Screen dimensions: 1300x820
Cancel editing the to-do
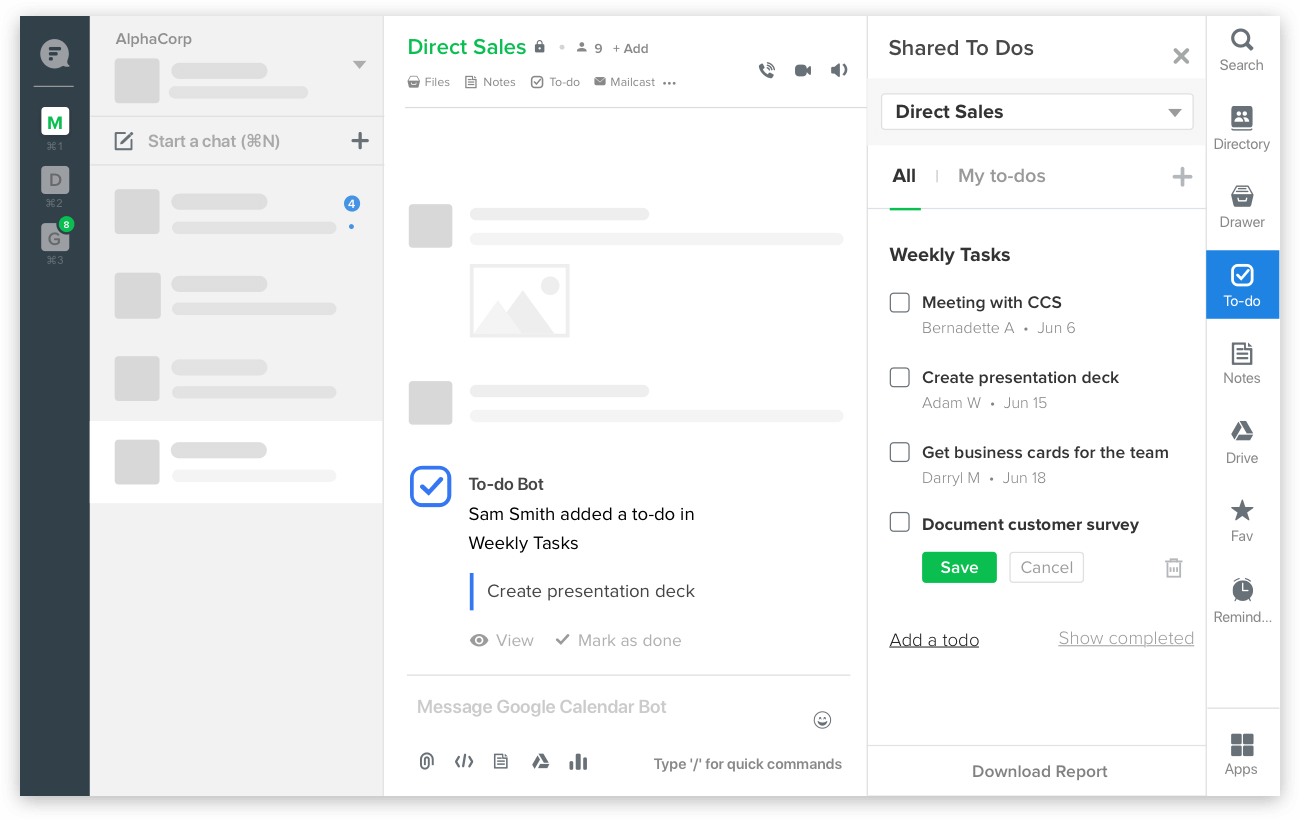tap(1046, 567)
